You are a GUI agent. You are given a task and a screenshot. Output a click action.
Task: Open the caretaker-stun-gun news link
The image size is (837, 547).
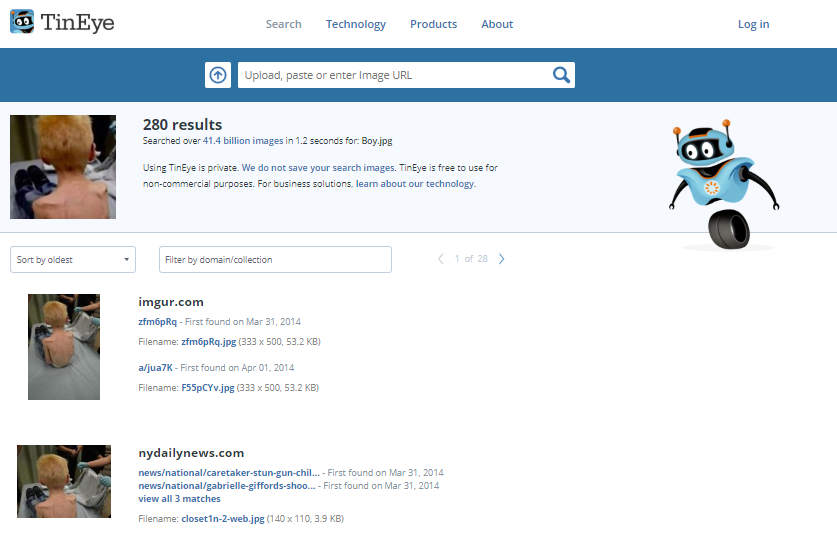point(229,473)
